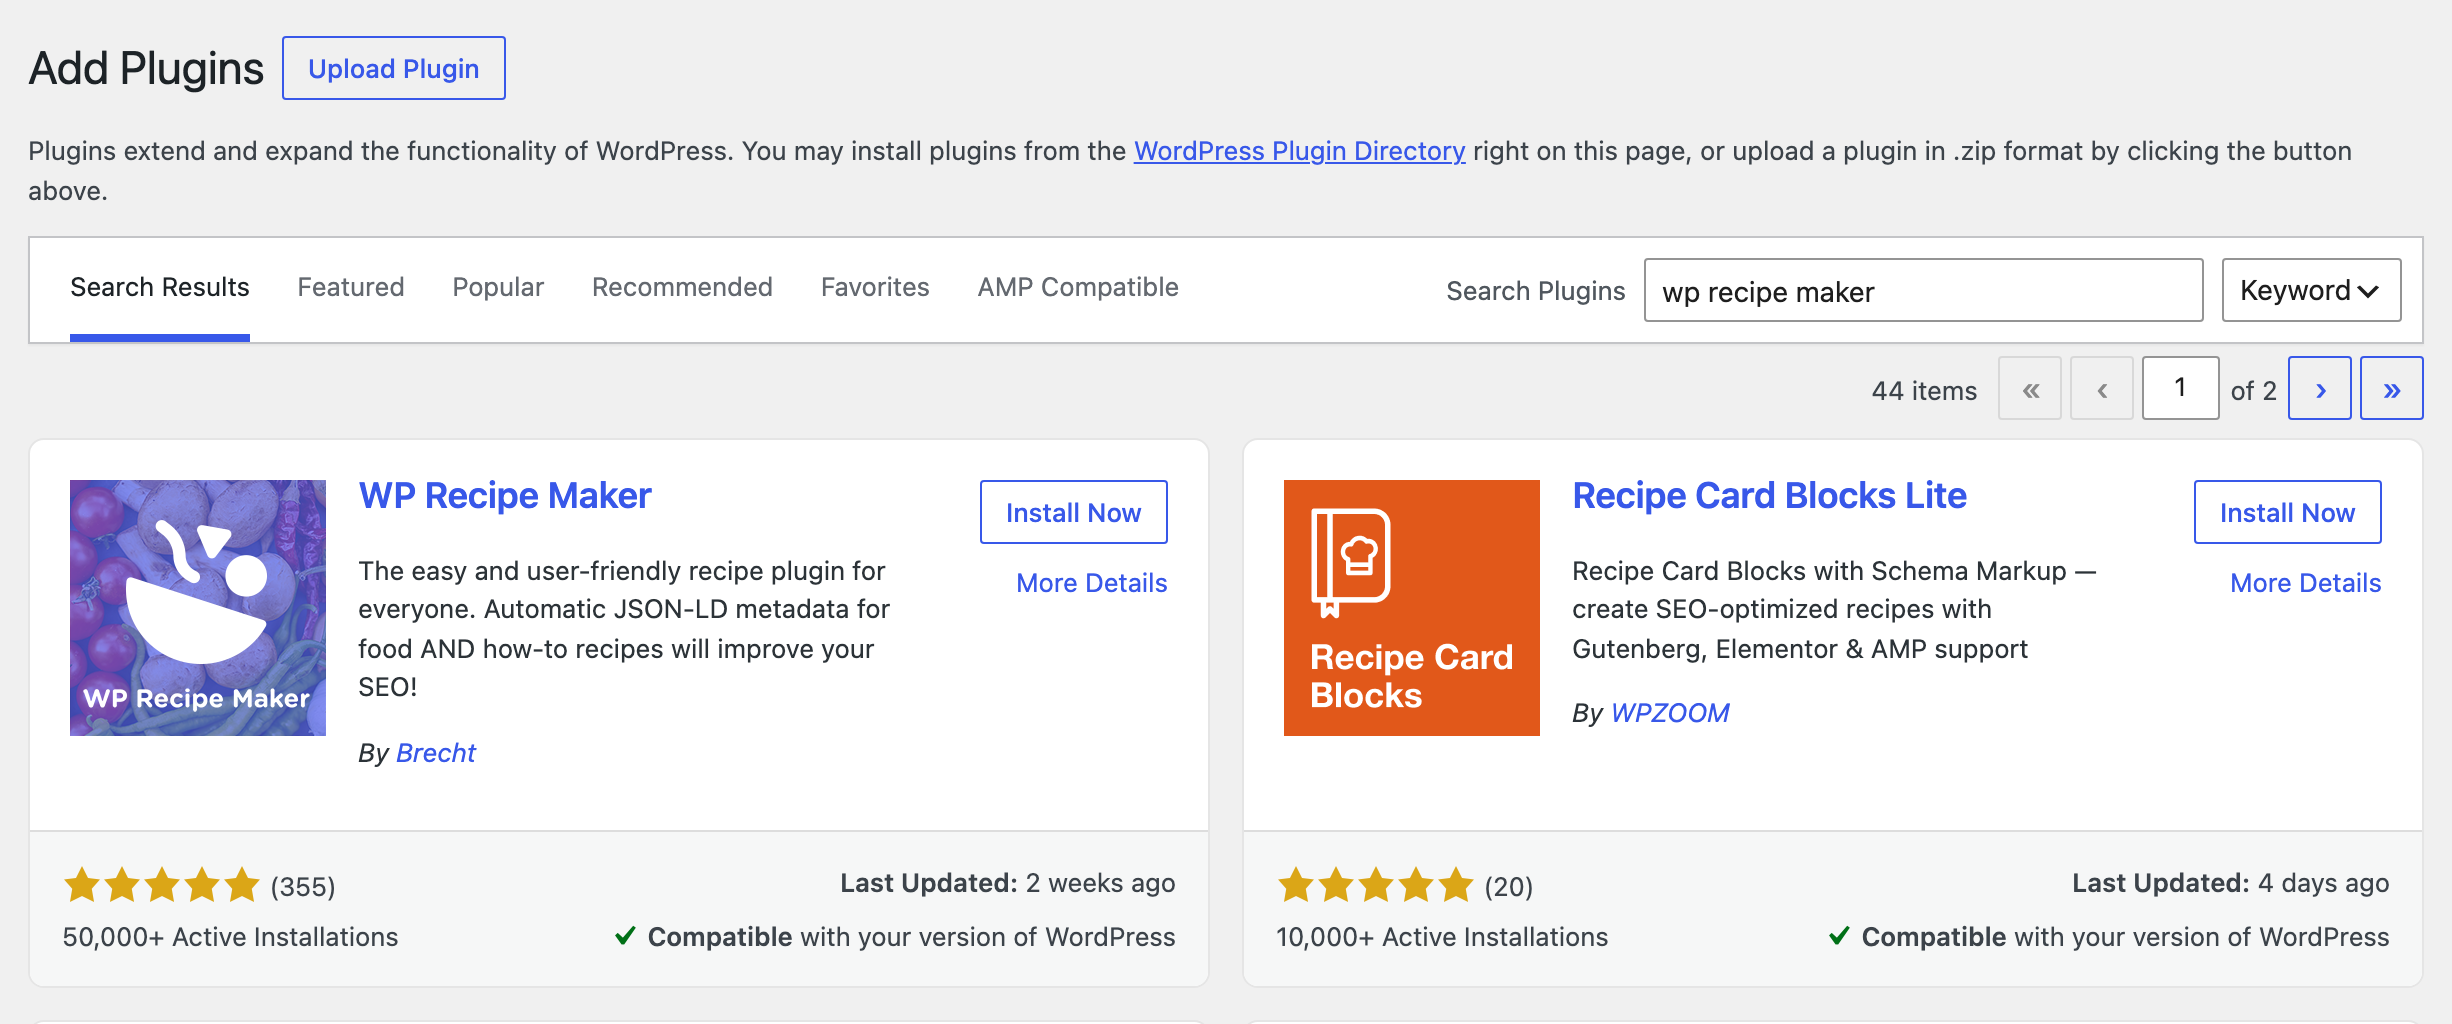Focus the Search Plugins input field
2452x1024 pixels.
pyautogui.click(x=1923, y=290)
